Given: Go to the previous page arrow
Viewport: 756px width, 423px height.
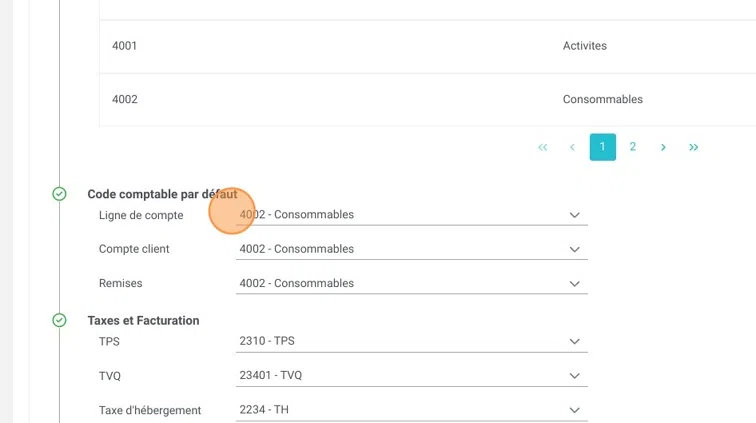Looking at the screenshot, I should (572, 147).
